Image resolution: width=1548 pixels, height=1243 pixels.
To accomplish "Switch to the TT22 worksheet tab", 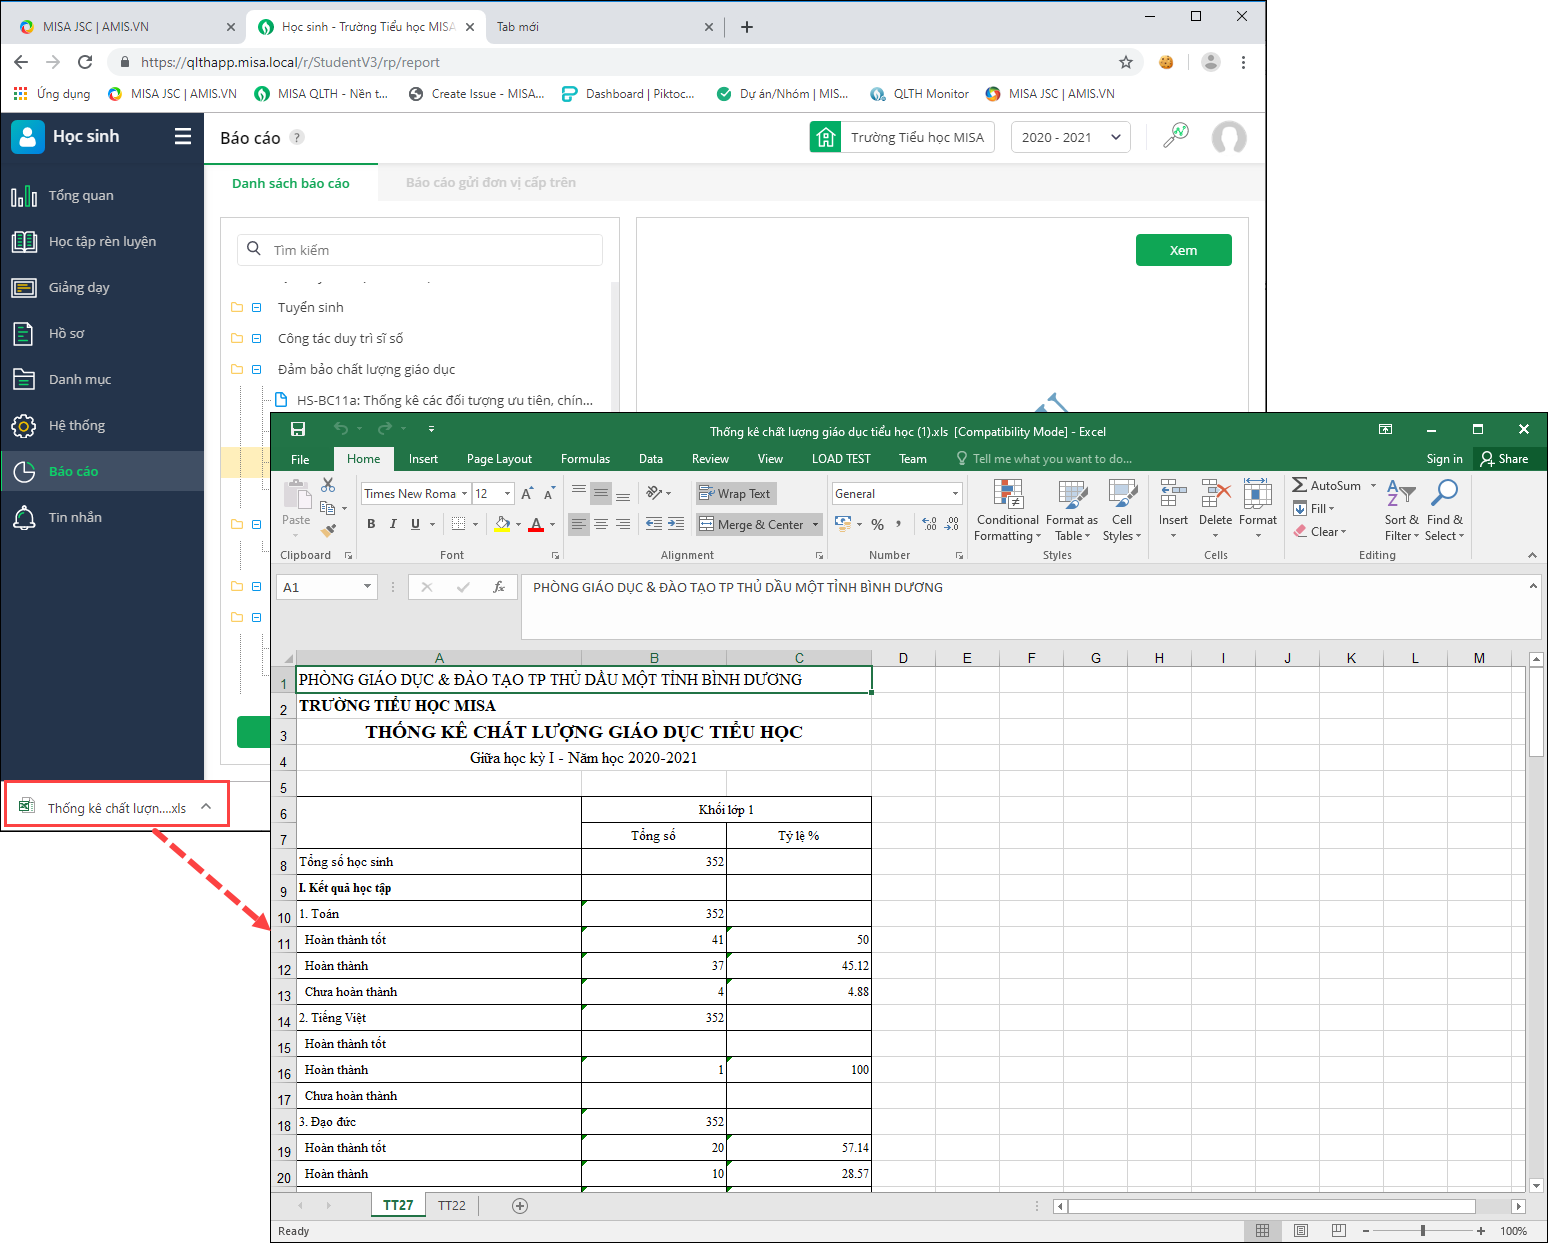I will pos(452,1206).
